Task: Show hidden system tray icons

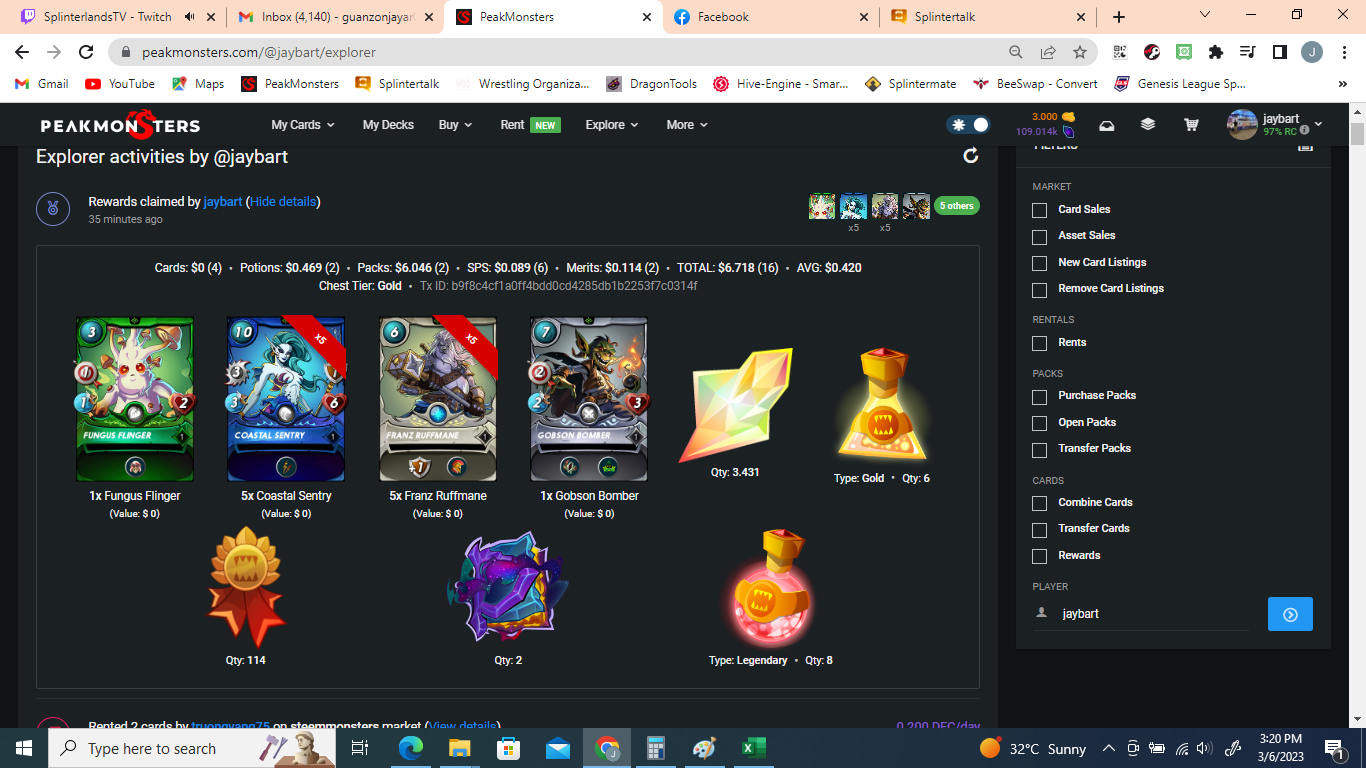Action: pyautogui.click(x=1108, y=748)
